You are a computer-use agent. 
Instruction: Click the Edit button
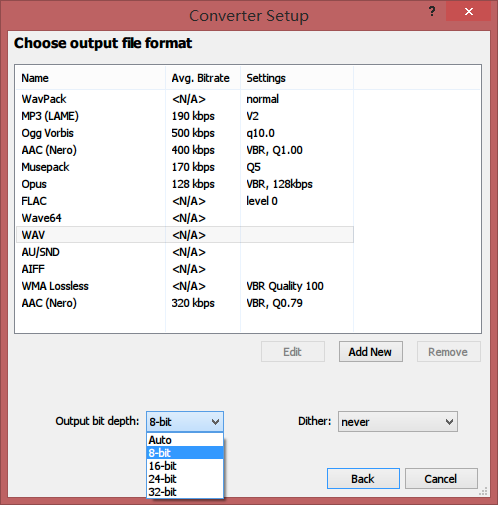[x=293, y=352]
